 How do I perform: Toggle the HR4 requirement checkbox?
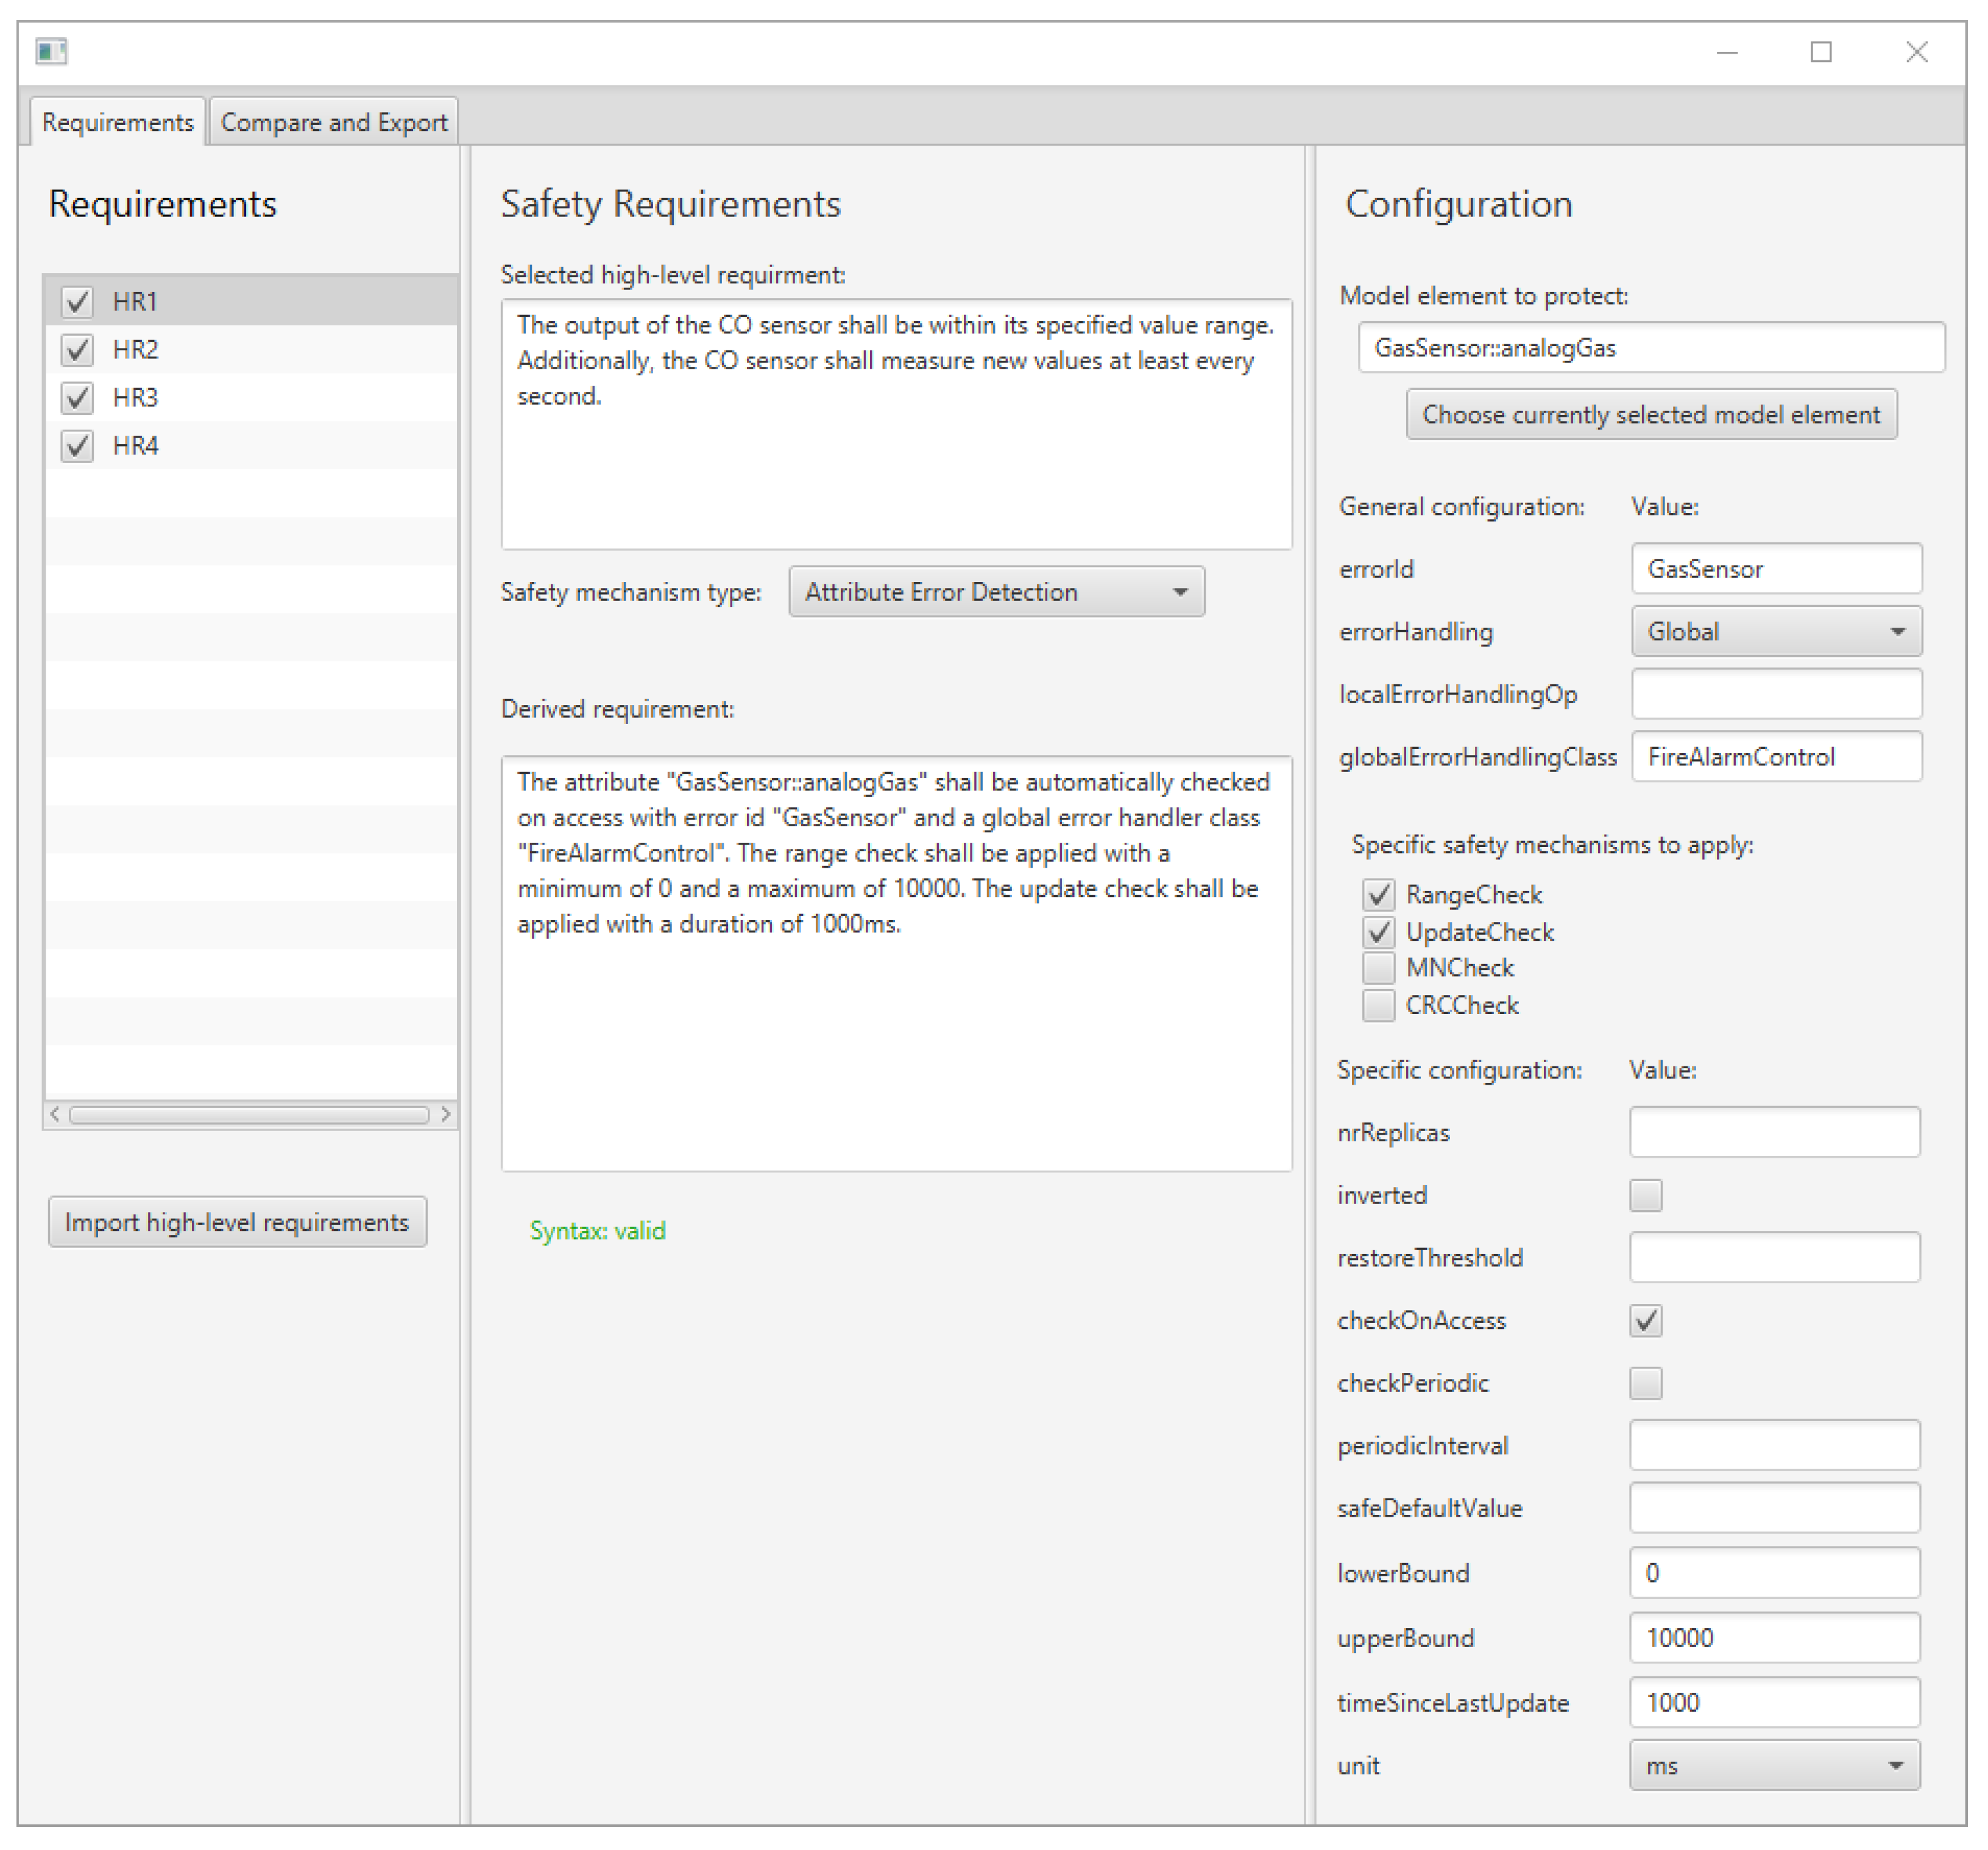[x=77, y=446]
